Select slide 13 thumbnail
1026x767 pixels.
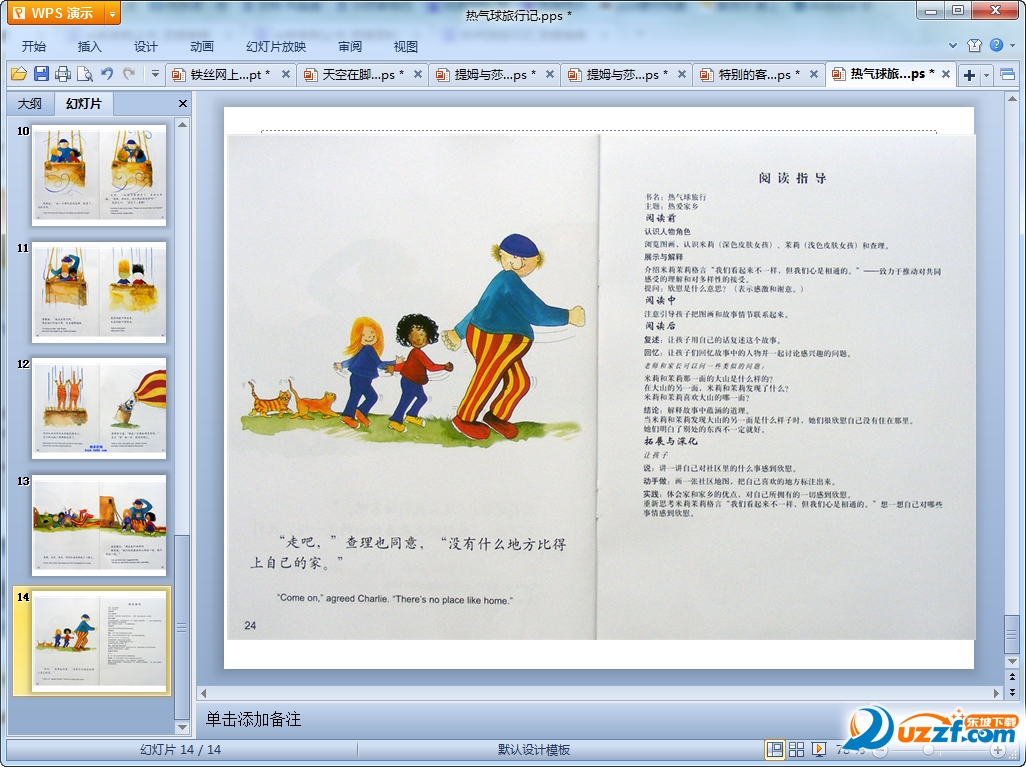click(99, 526)
